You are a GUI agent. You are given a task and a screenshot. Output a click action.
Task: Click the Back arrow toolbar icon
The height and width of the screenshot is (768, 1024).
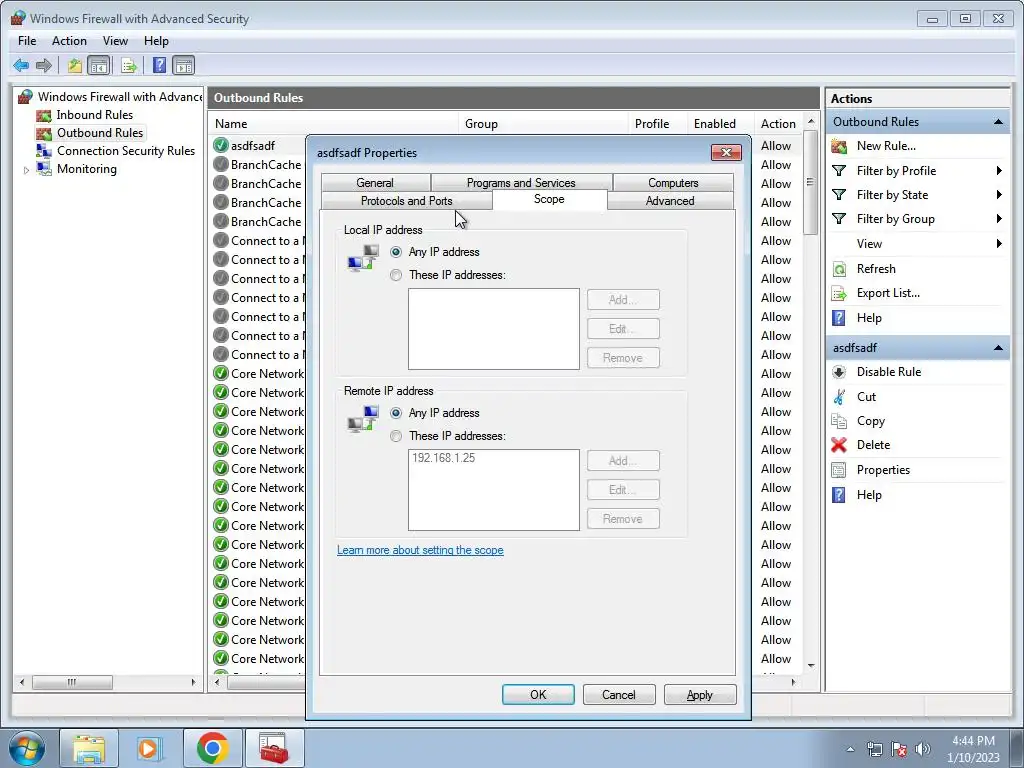(x=21, y=65)
